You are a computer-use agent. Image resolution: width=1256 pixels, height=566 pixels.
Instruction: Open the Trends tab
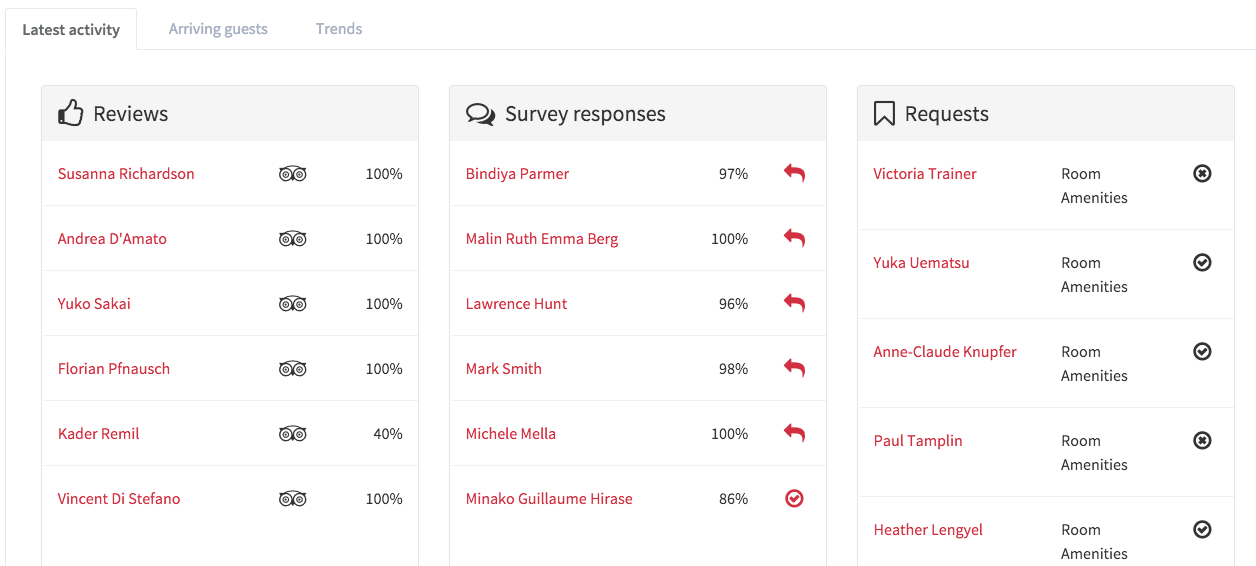pyautogui.click(x=339, y=29)
